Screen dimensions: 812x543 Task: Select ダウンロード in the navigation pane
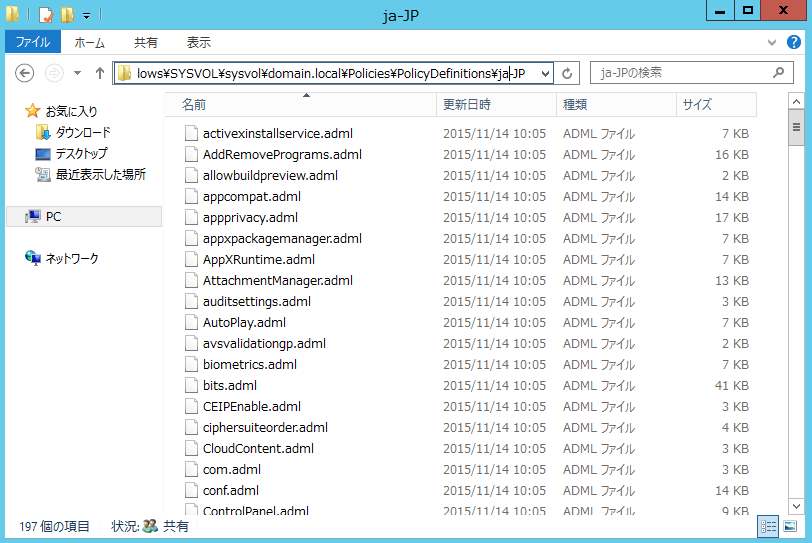click(x=82, y=132)
